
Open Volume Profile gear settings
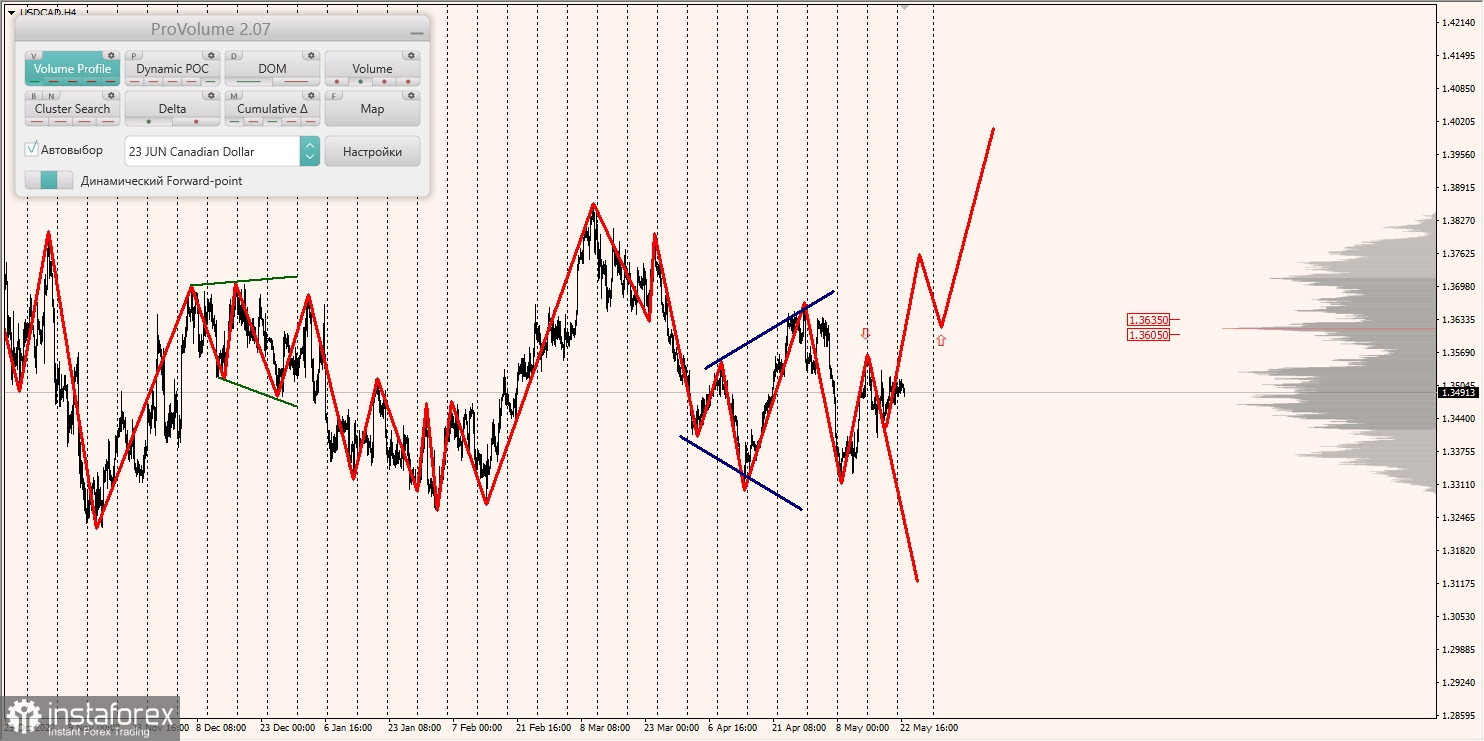(x=111, y=56)
